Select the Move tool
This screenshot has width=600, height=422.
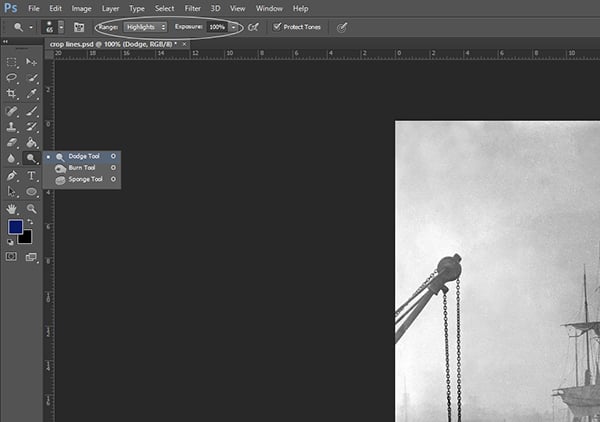click(31, 62)
